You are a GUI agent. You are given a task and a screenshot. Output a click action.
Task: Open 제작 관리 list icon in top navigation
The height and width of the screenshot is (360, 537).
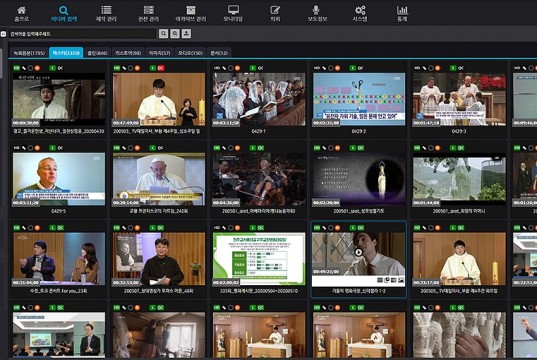pos(106,10)
